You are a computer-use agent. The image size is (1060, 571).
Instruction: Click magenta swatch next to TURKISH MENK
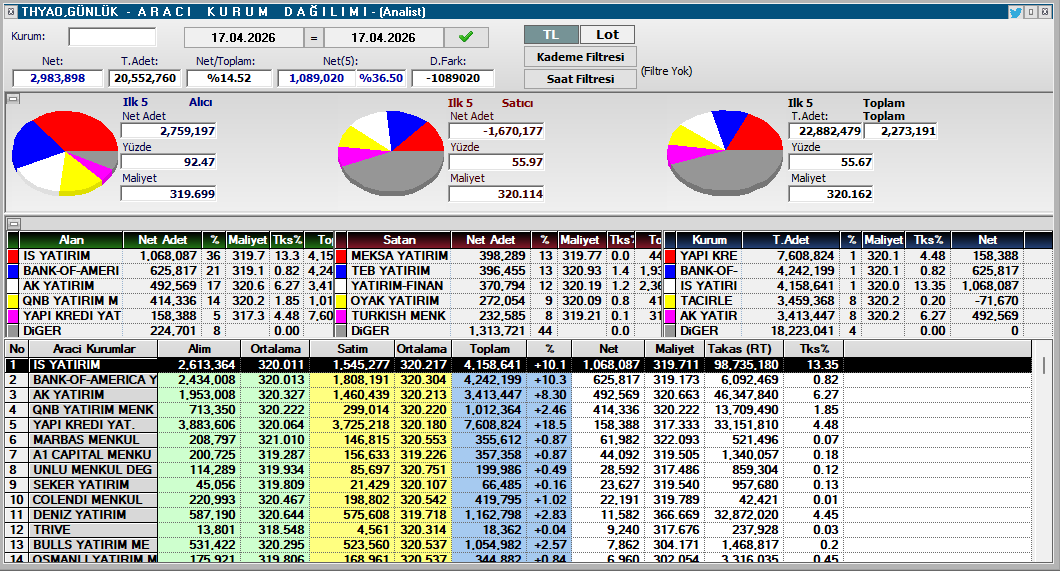(341, 316)
